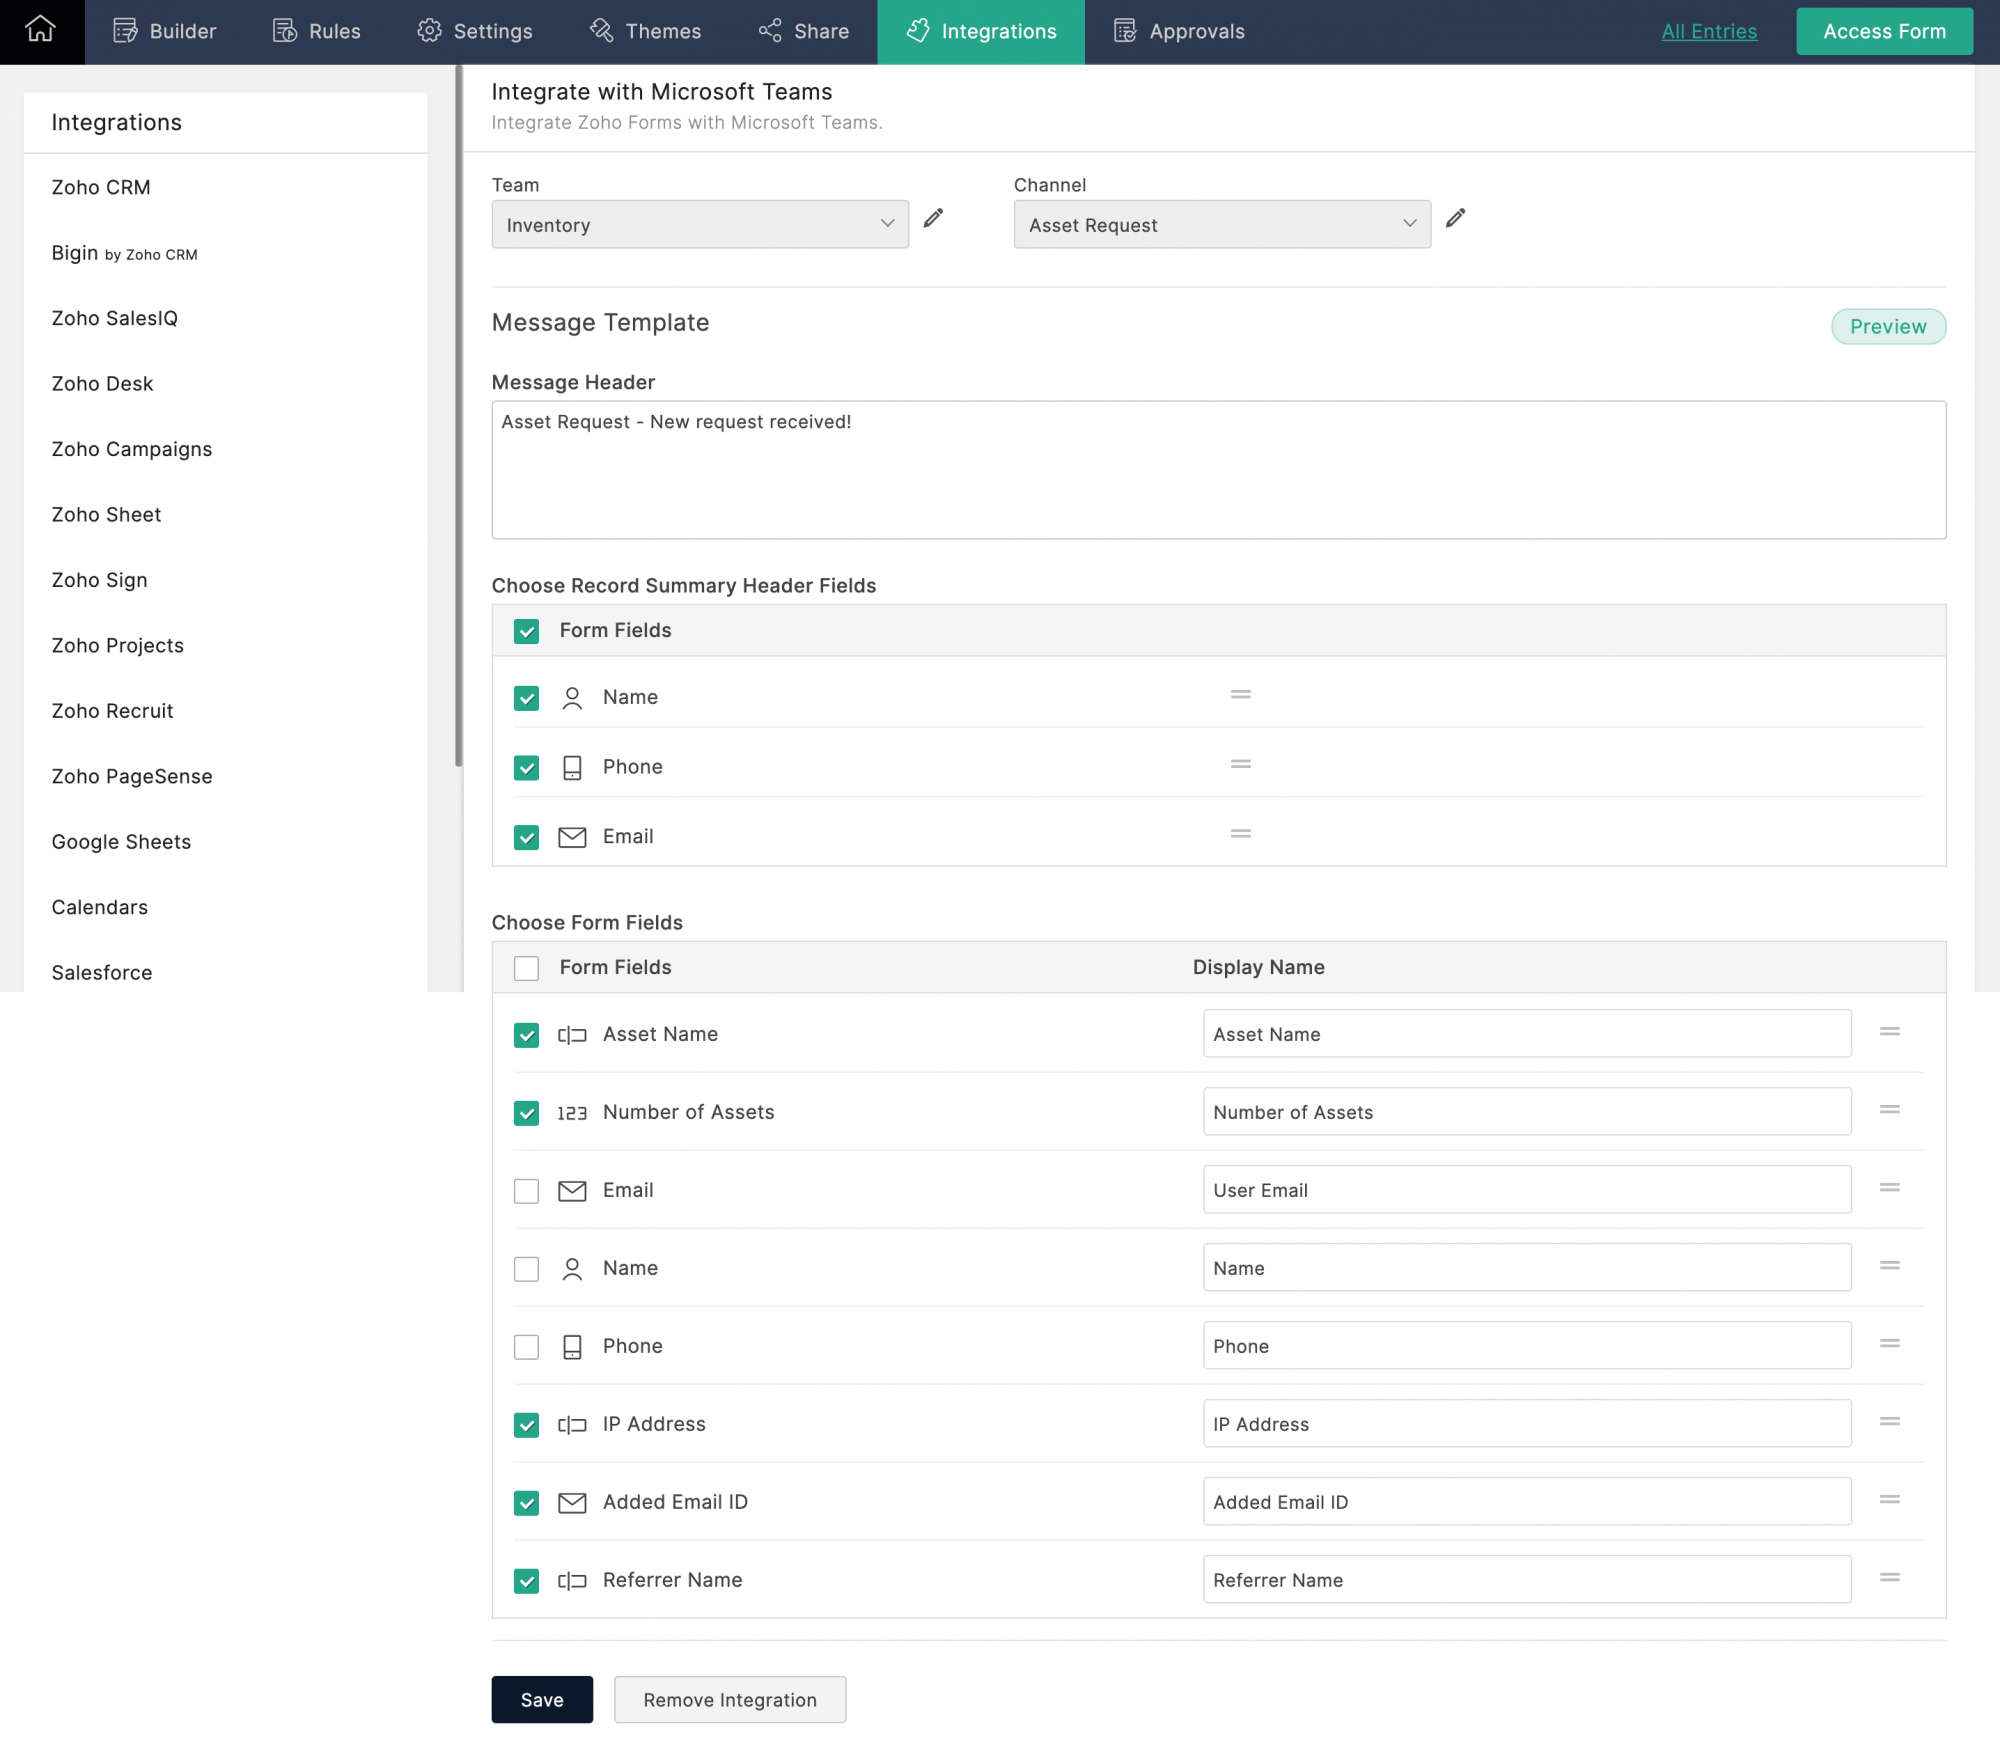
Task: Click the Referrer Name display name field
Action: [1527, 1580]
